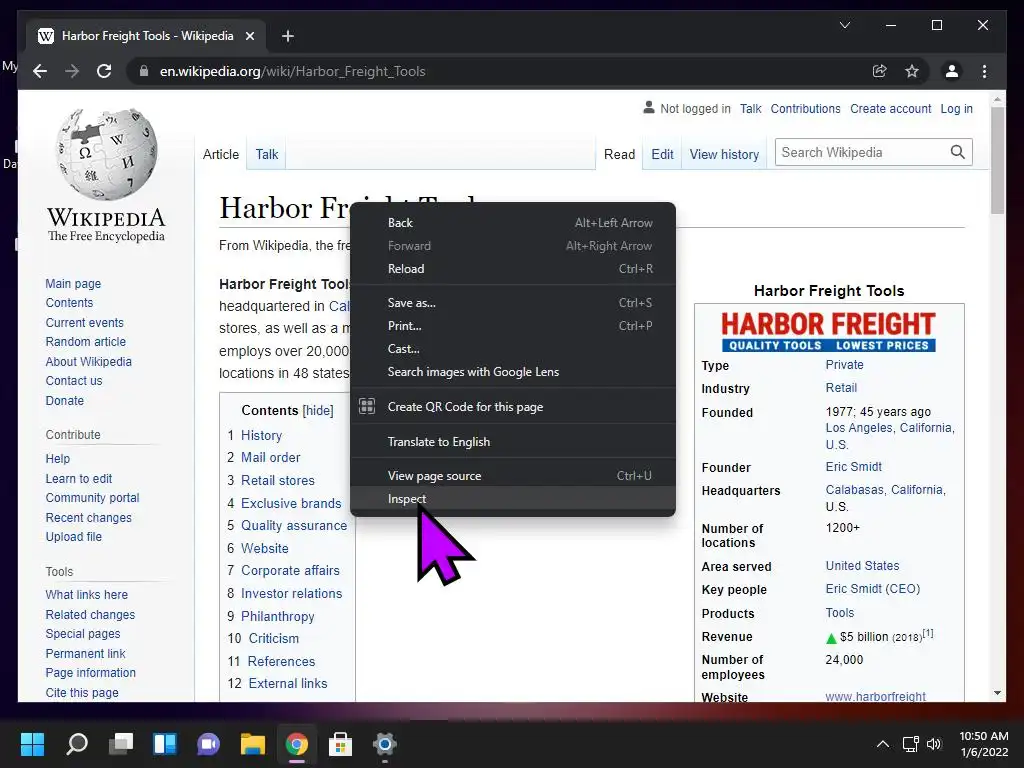Click the Wikipedia globe logo
Screen dimensions: 1024x768
(x=106, y=154)
